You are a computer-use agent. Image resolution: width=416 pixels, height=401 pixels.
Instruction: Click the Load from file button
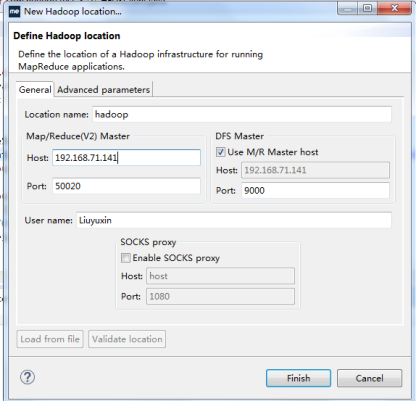click(x=50, y=339)
